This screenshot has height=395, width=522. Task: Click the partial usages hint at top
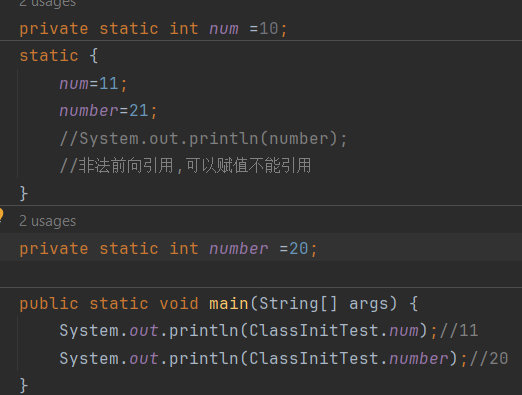(48, 3)
